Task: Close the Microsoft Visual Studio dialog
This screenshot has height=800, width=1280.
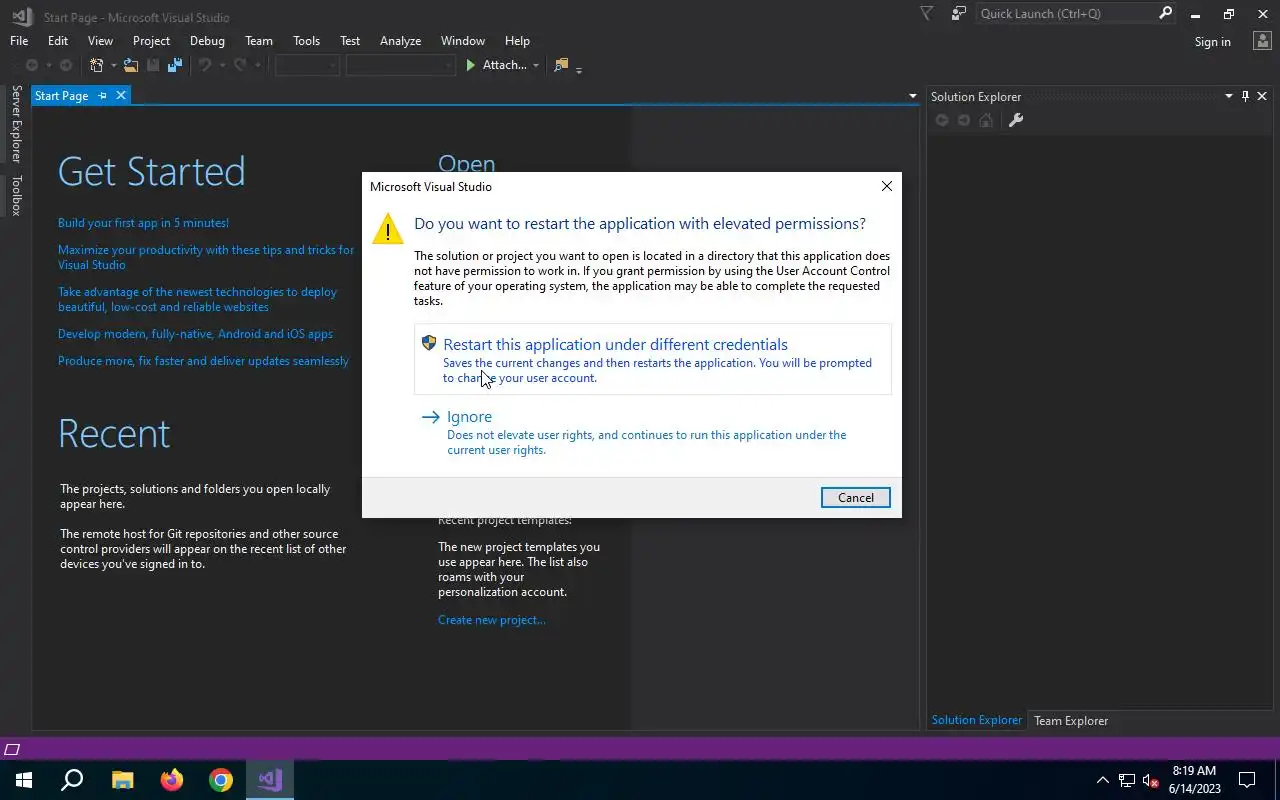Action: [x=886, y=186]
